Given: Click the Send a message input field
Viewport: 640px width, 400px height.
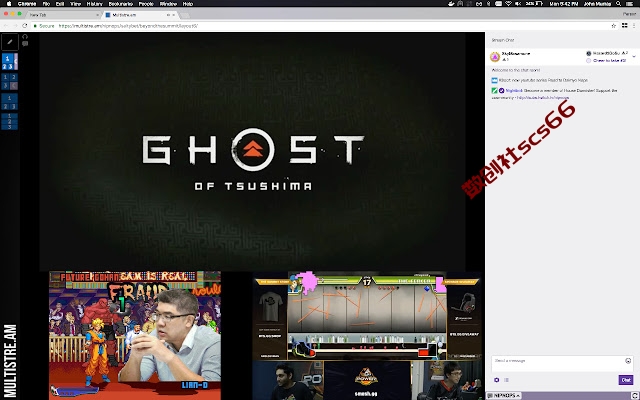Looking at the screenshot, I should coord(562,363).
